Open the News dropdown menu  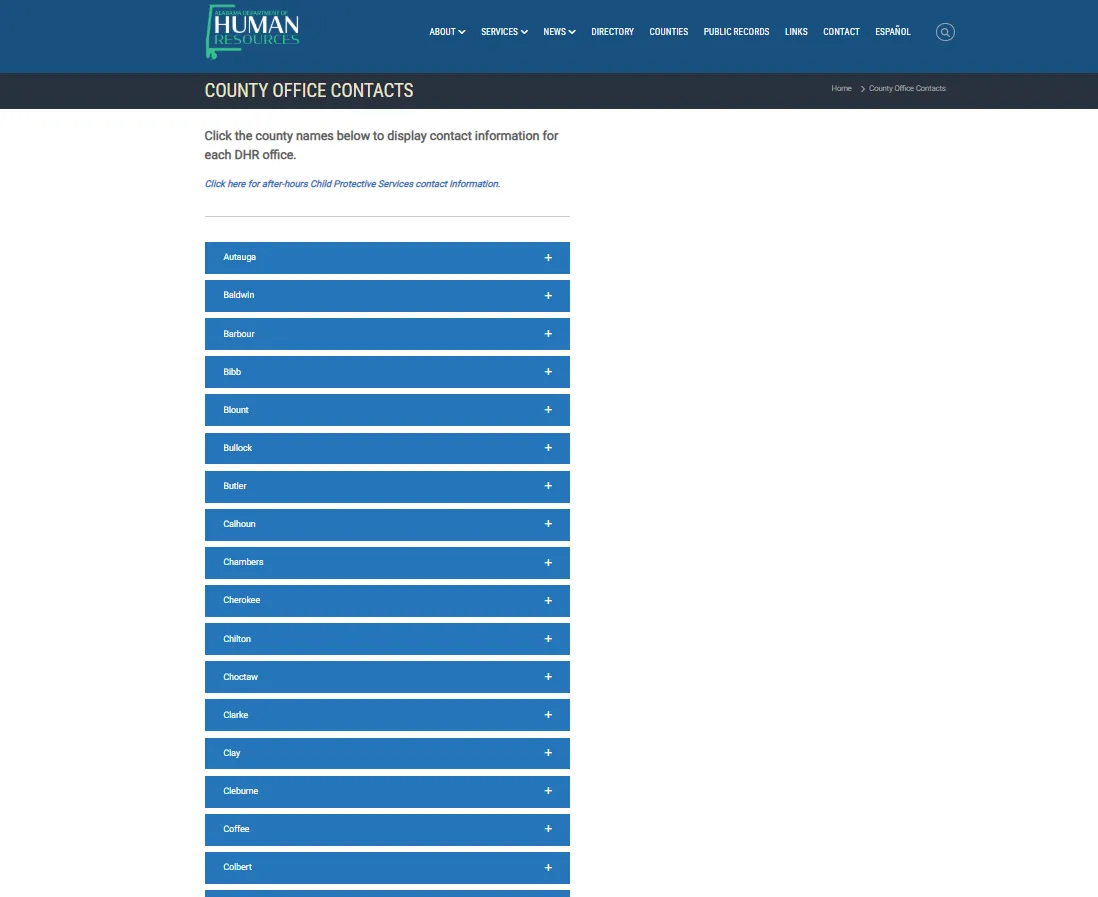(559, 32)
